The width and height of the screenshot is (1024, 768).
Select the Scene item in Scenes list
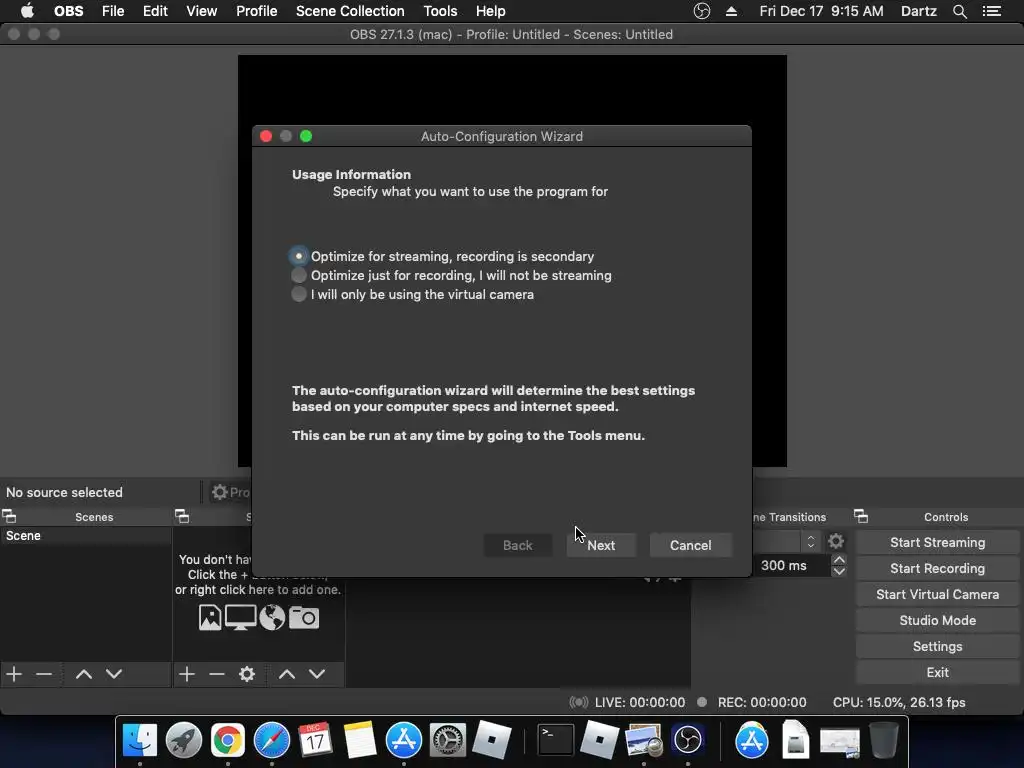coord(86,536)
